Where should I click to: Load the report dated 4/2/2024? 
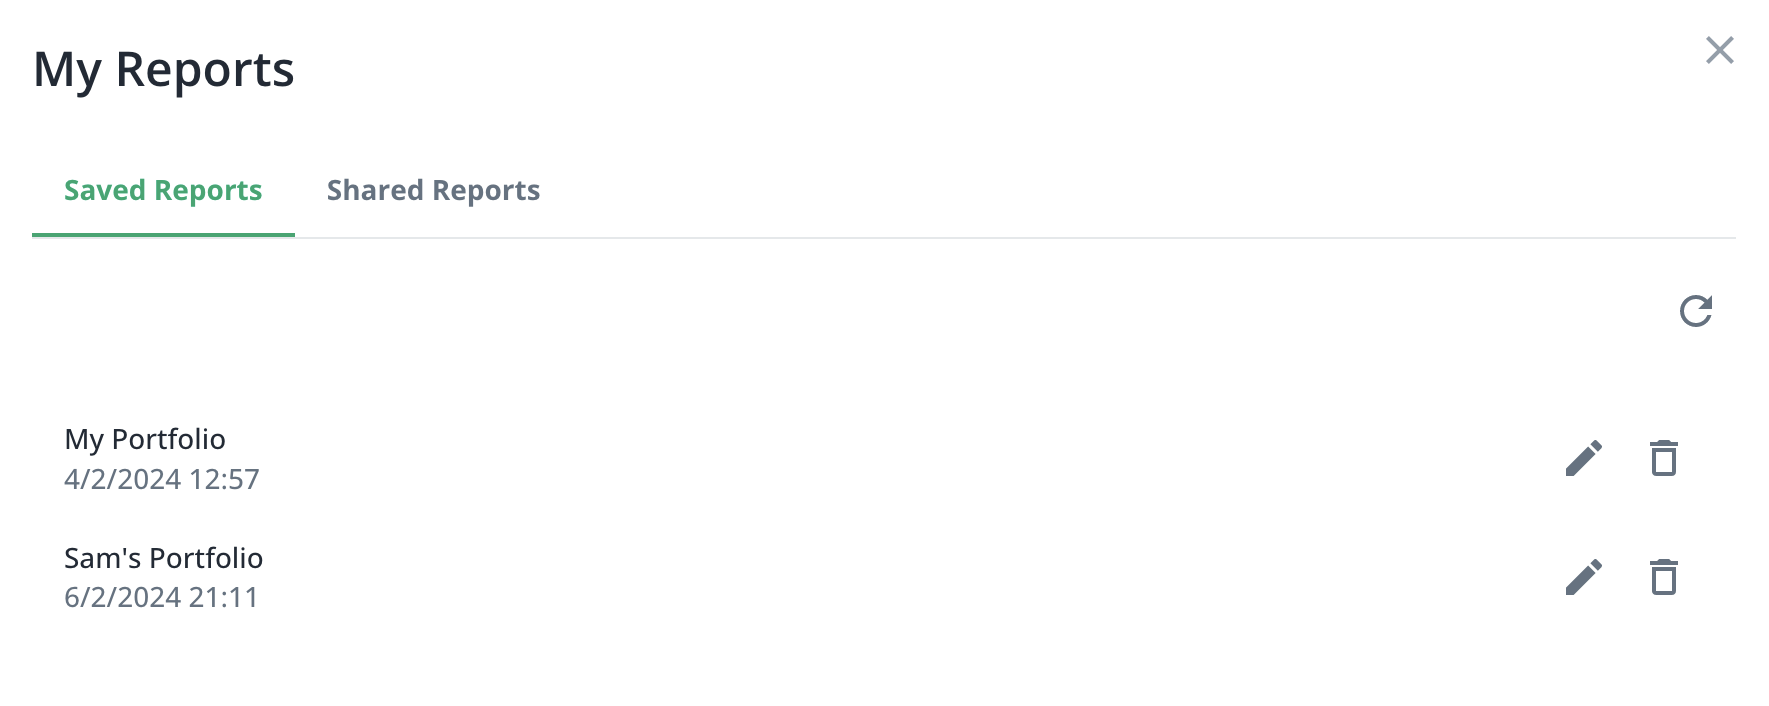click(x=145, y=439)
